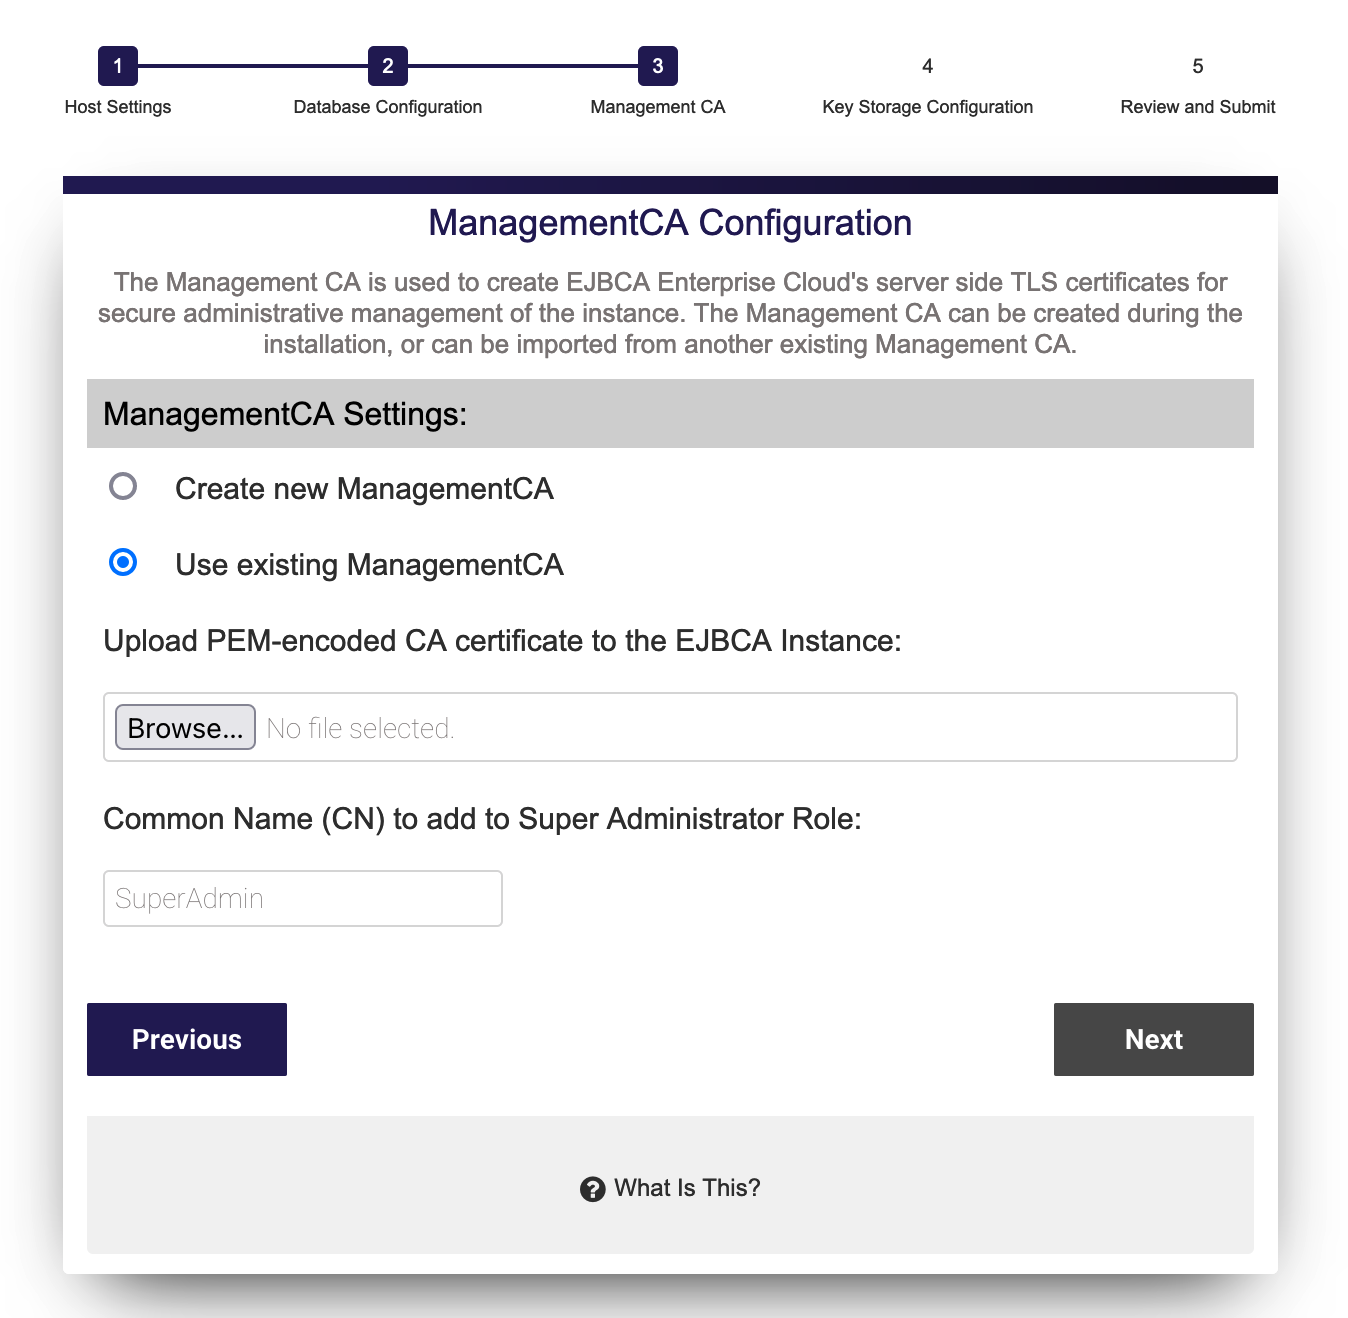The height and width of the screenshot is (1318, 1348).
Task: Select Use existing ManagementCA radio button
Action: pos(123,563)
